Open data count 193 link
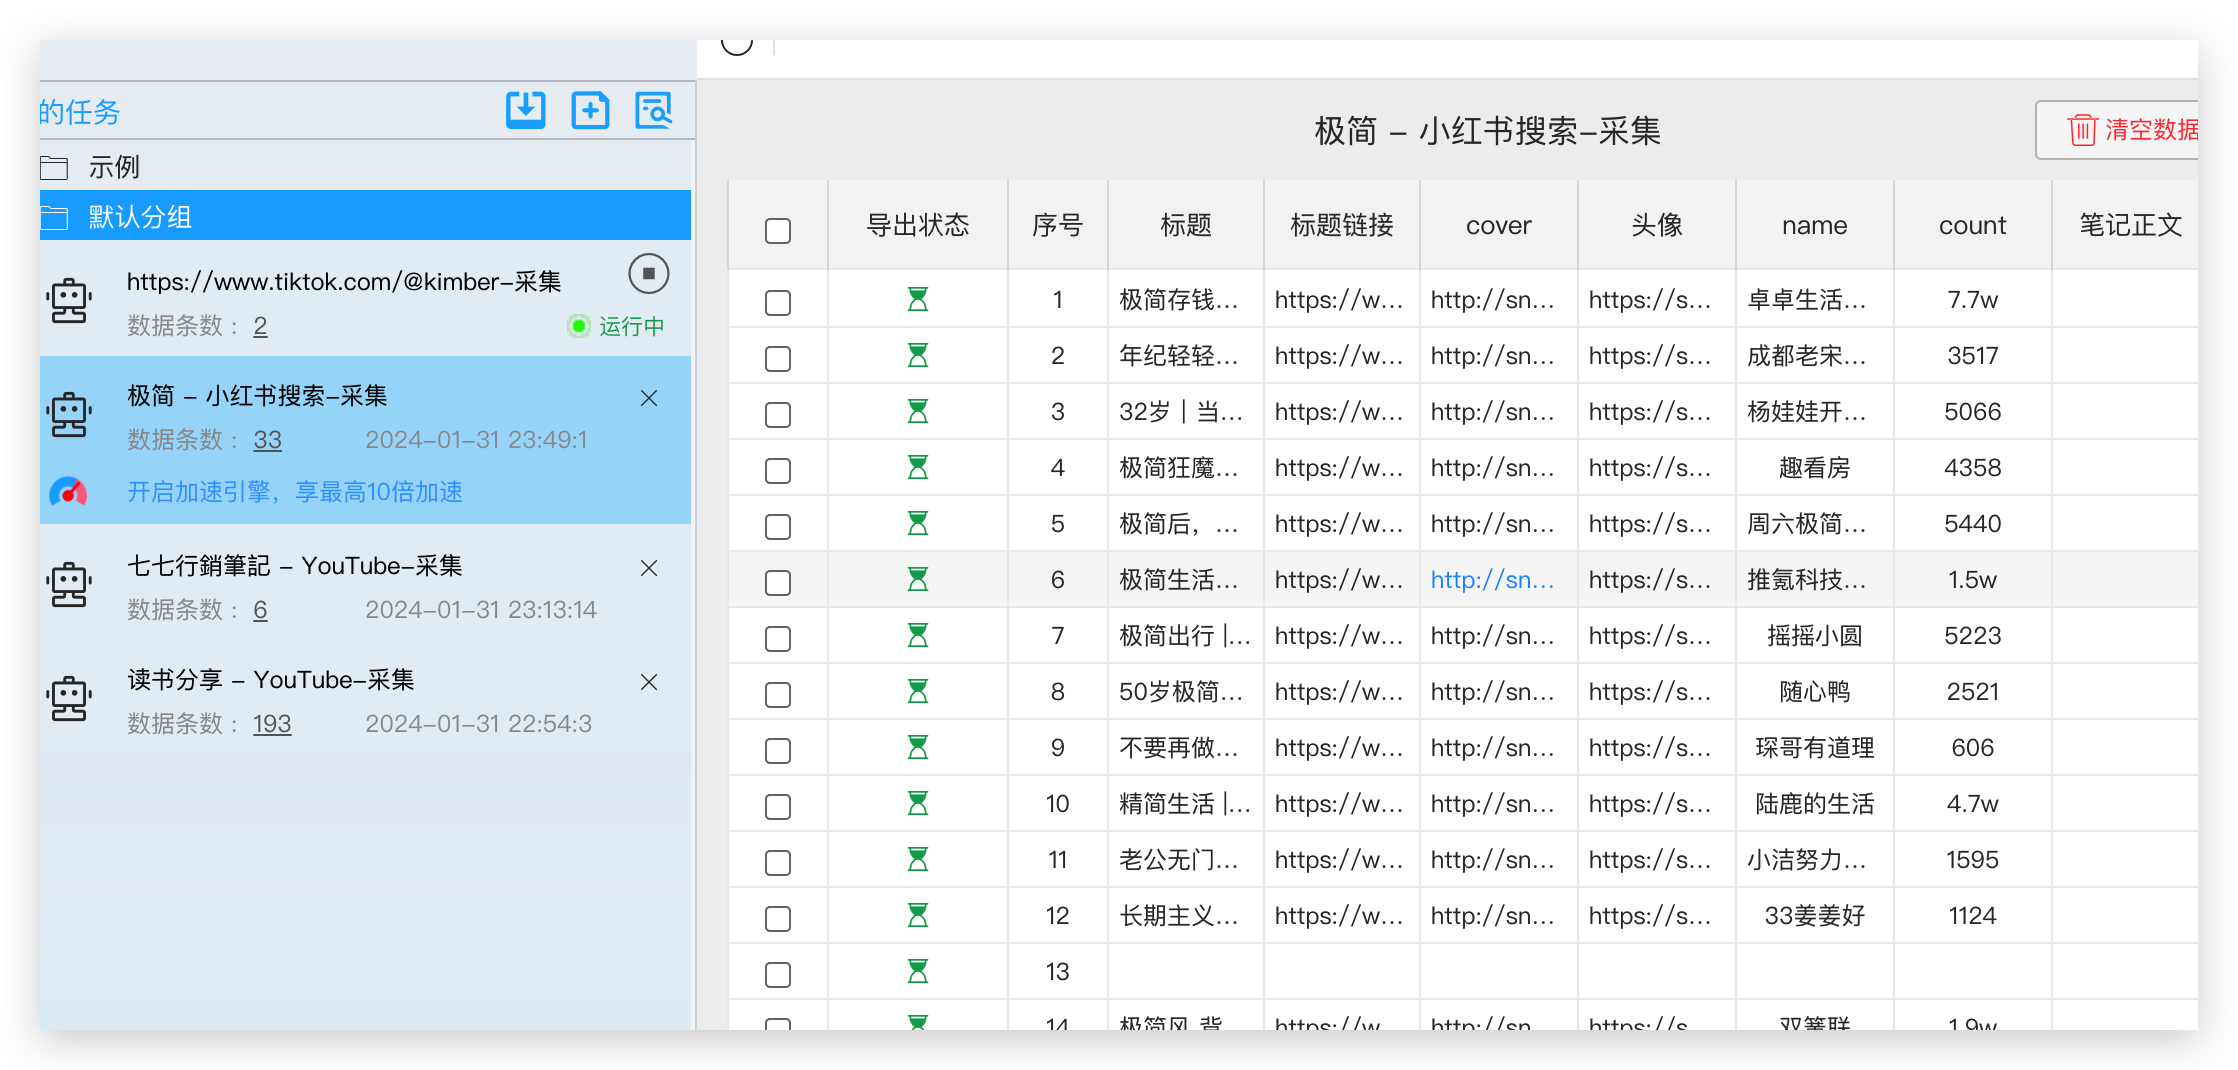2238x1070 pixels. pos(272,724)
